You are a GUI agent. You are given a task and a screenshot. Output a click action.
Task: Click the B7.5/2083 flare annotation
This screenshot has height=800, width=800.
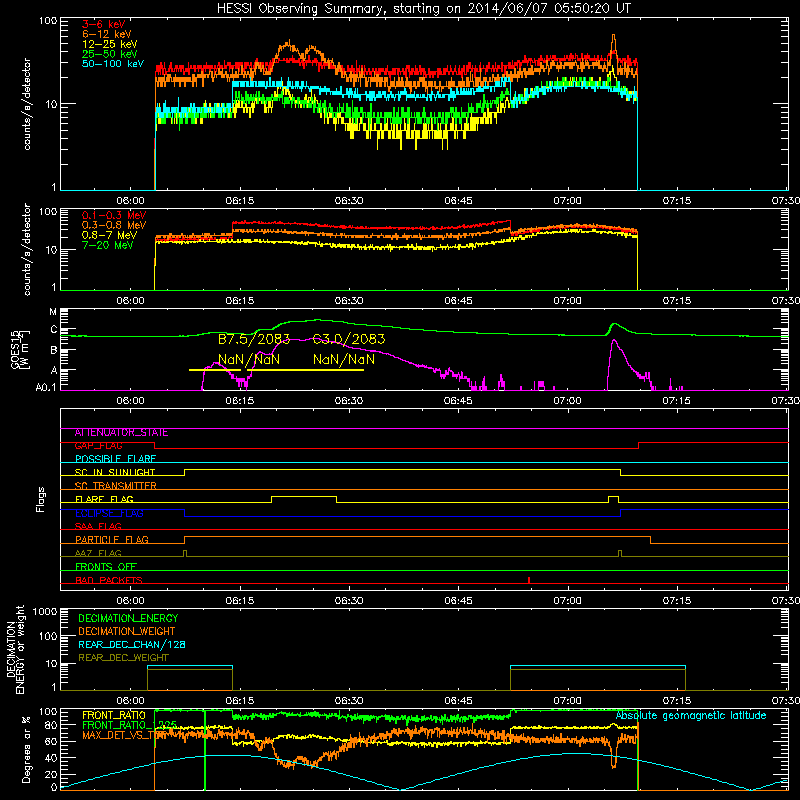[x=254, y=339]
